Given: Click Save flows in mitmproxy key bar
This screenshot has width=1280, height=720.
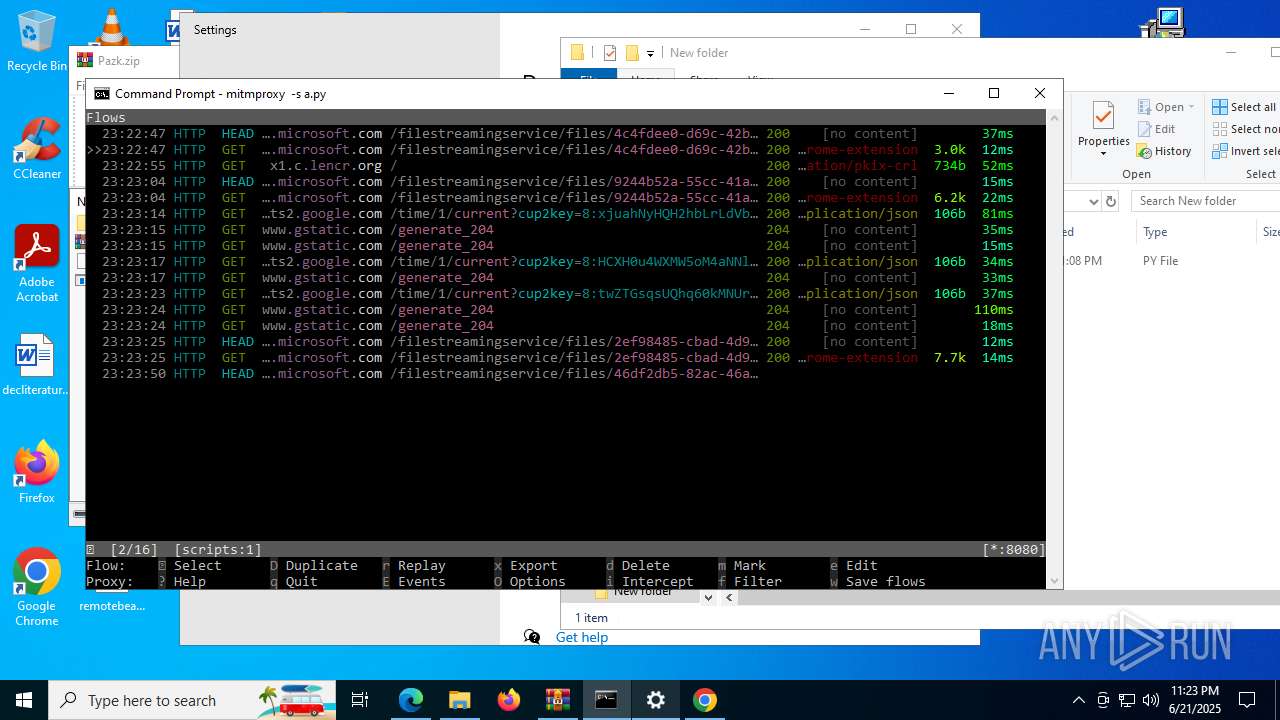Looking at the screenshot, I should pyautogui.click(x=886, y=582).
